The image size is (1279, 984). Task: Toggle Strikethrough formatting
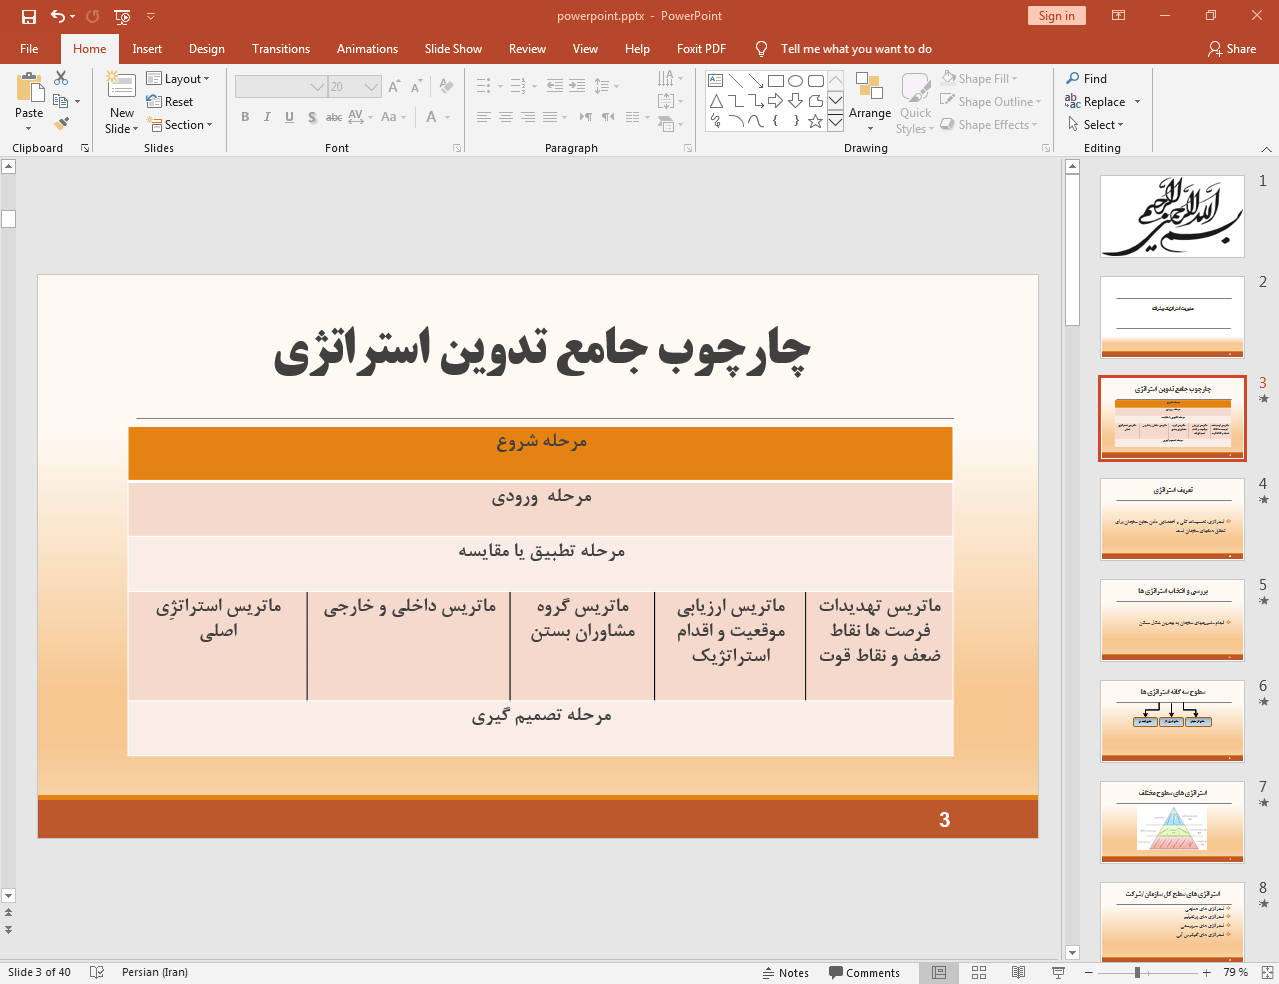334,117
